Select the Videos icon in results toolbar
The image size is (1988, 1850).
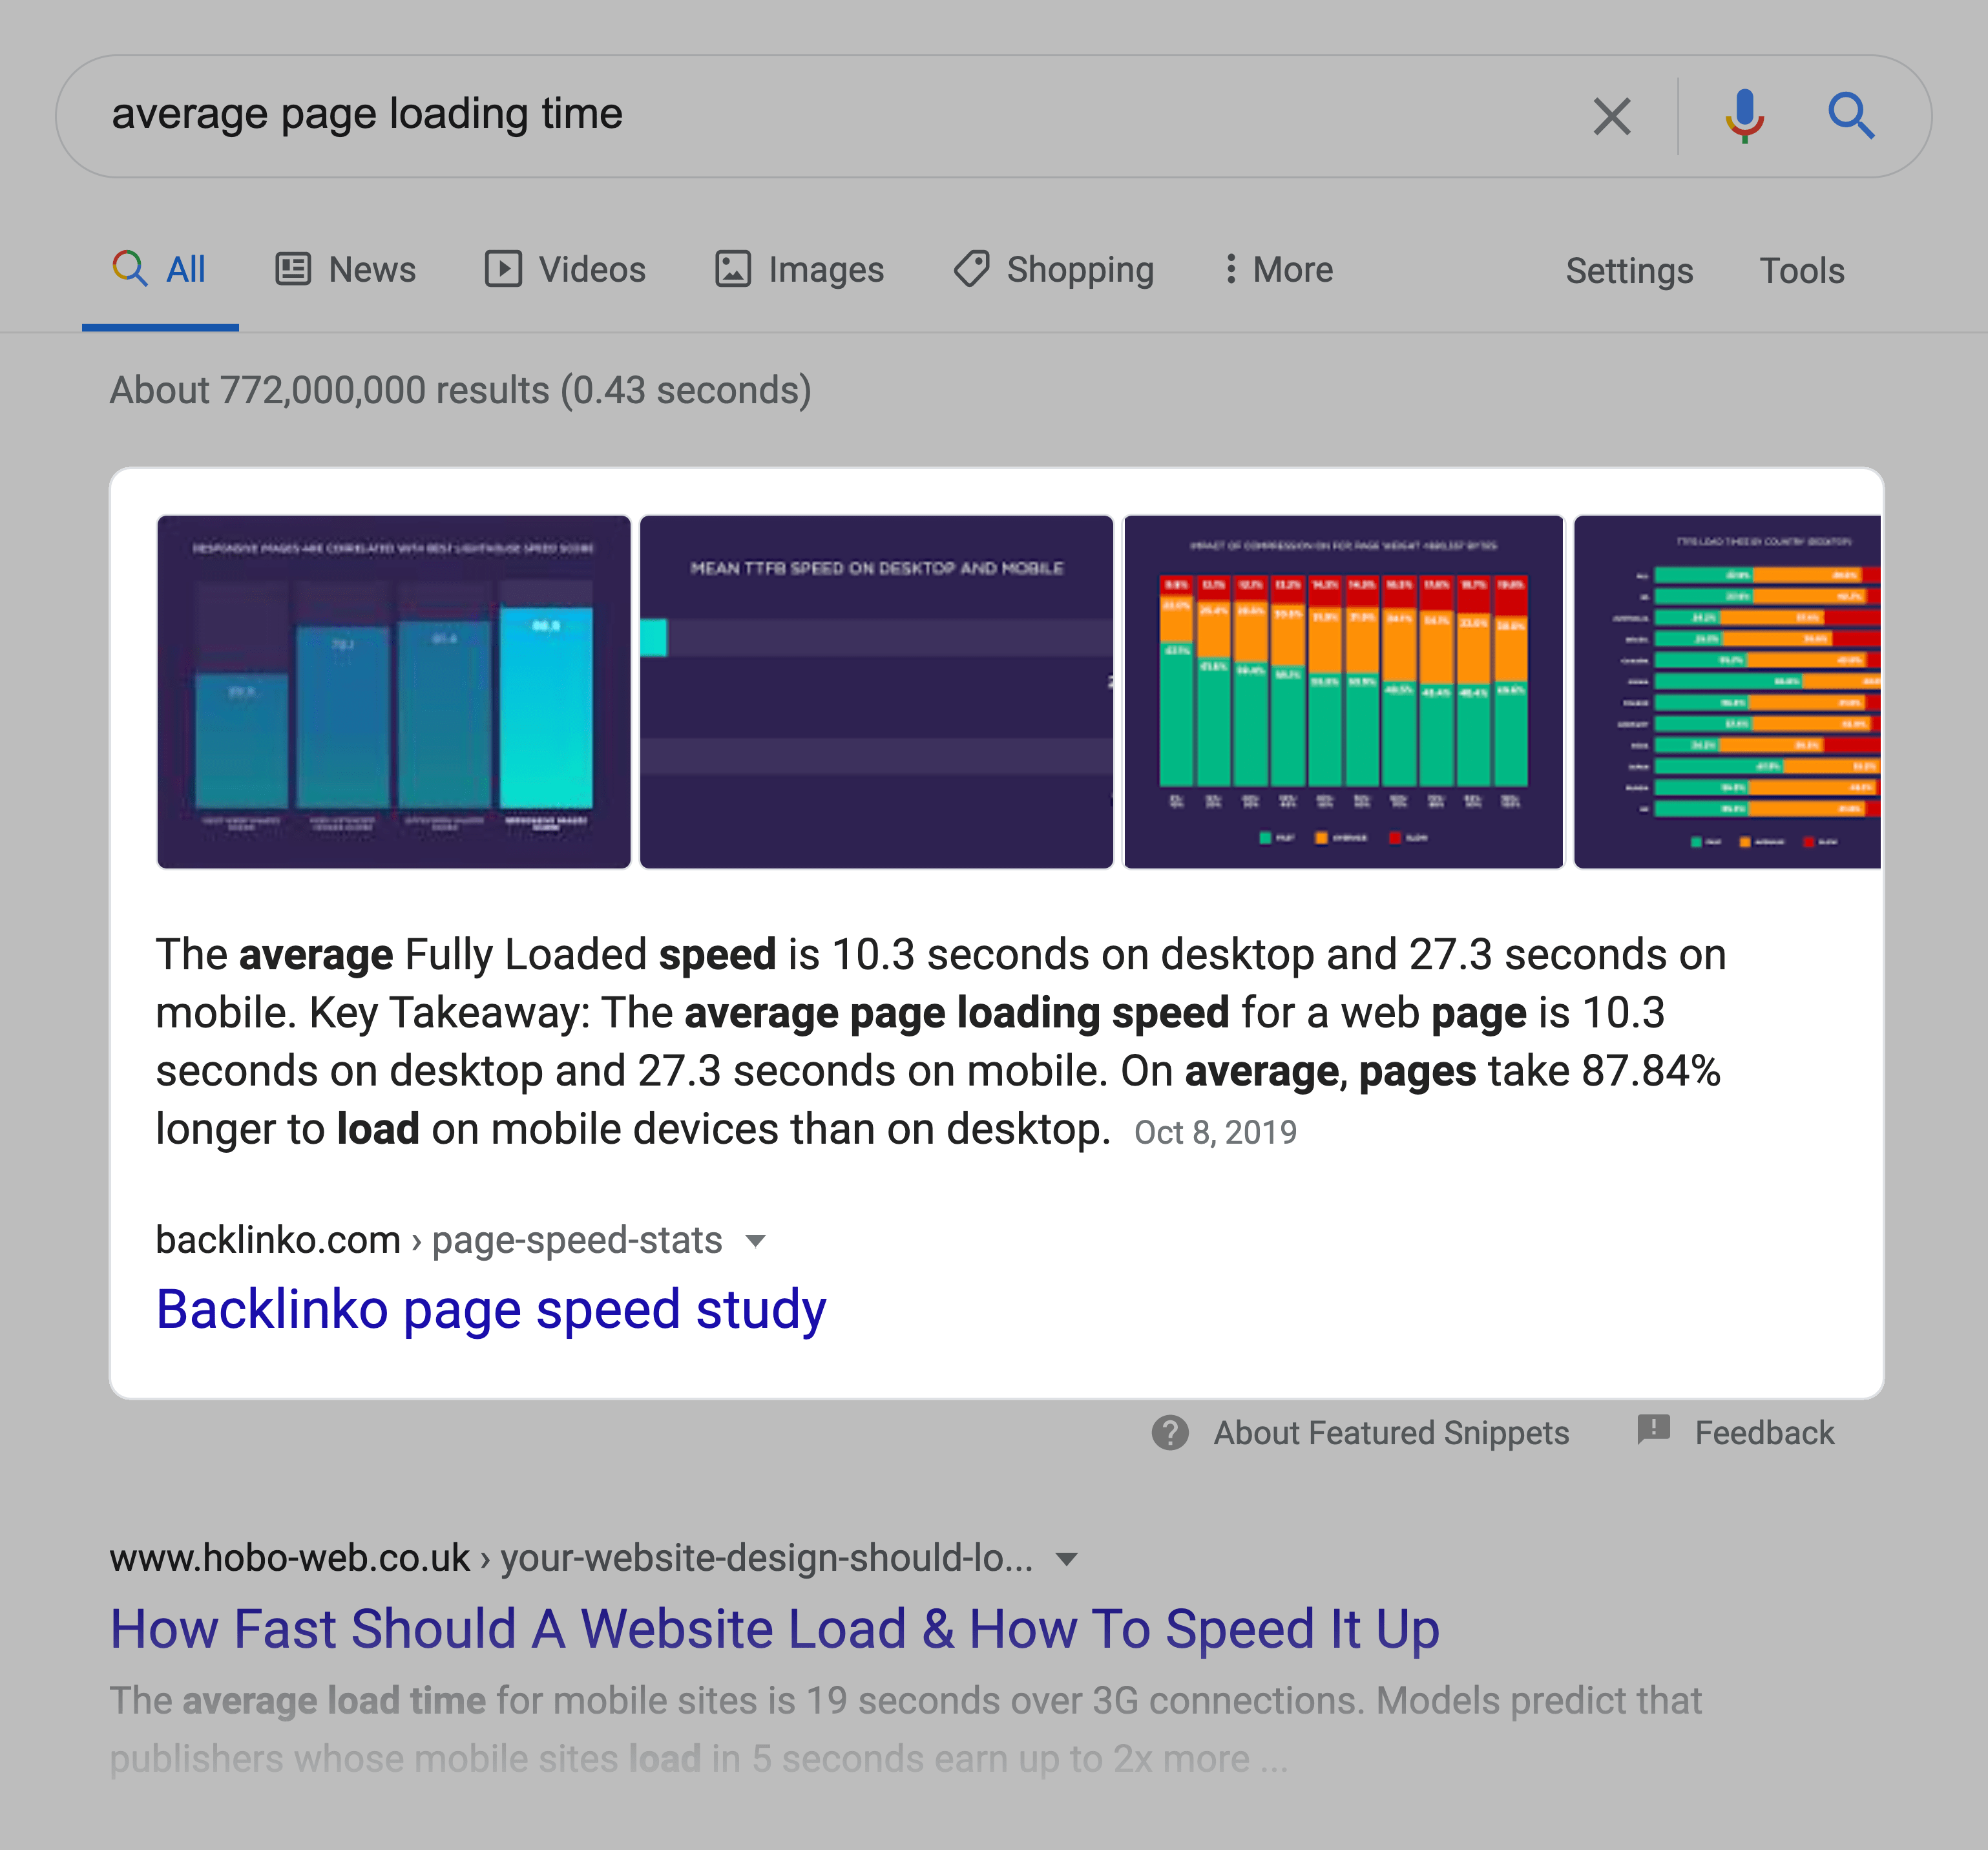(505, 269)
